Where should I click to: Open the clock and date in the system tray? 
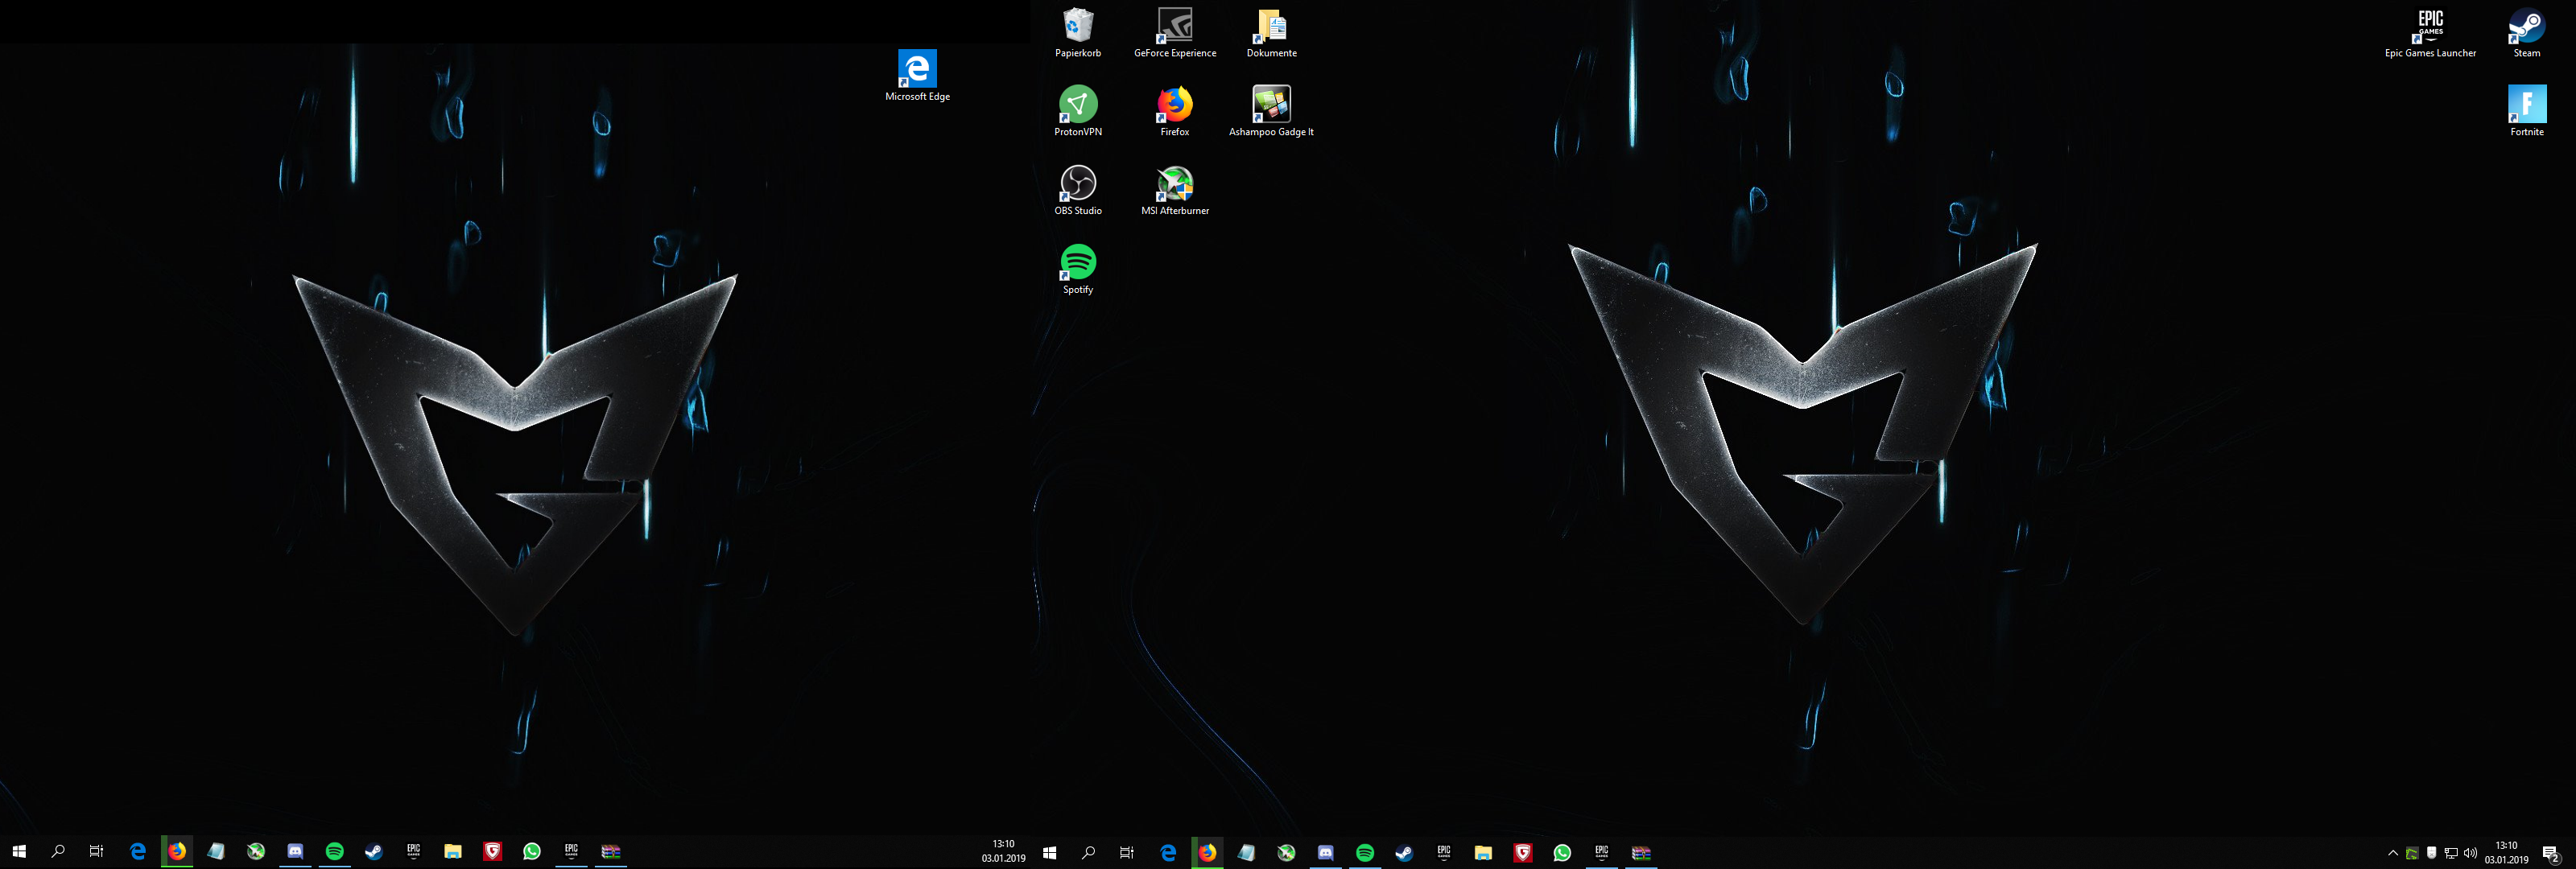(x=2506, y=852)
